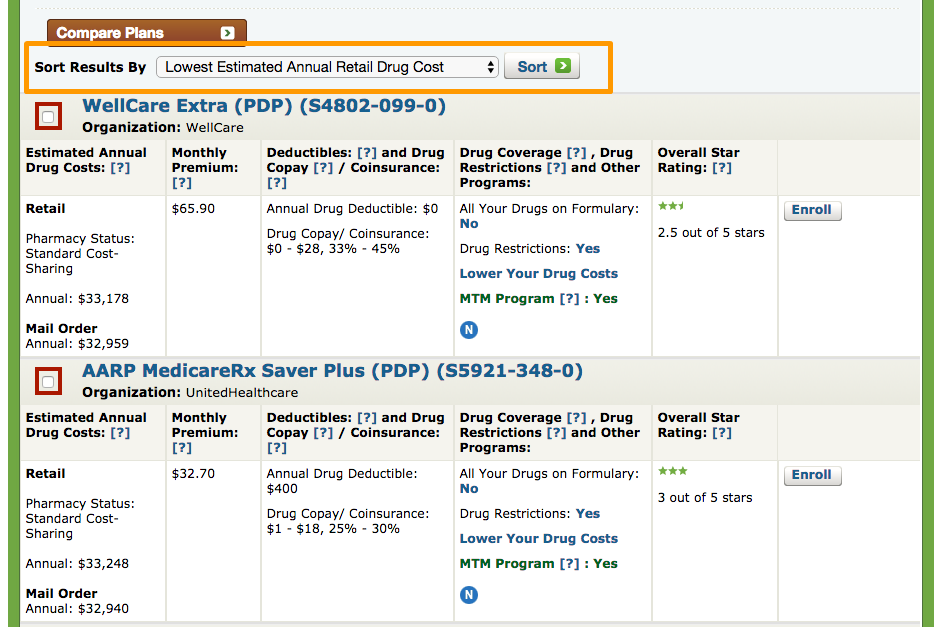Click WellCare retail annual cost $33,178
This screenshot has width=941, height=627.
(103, 299)
